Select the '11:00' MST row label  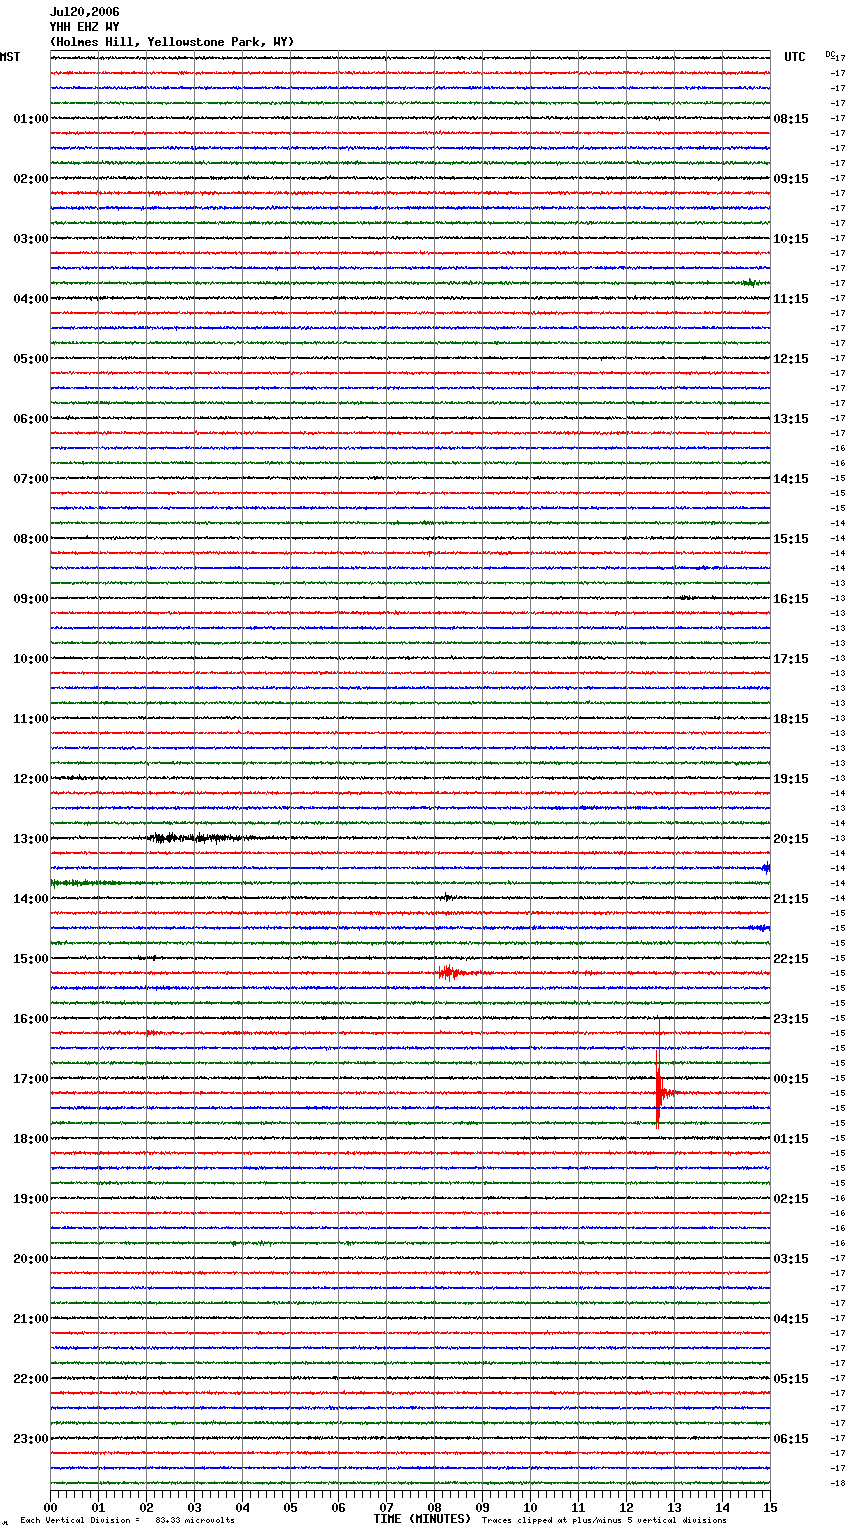[x=31, y=719]
